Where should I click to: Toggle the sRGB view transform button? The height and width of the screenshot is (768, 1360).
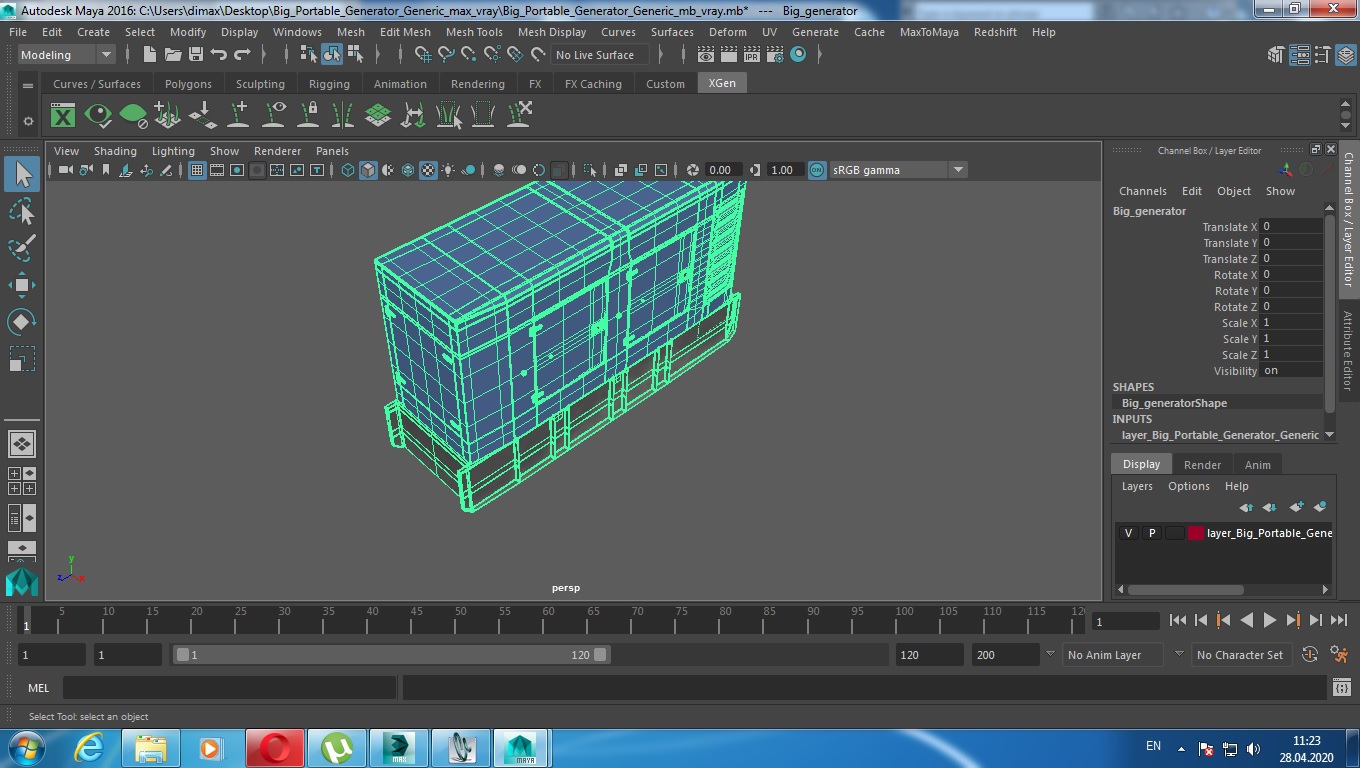pos(817,170)
